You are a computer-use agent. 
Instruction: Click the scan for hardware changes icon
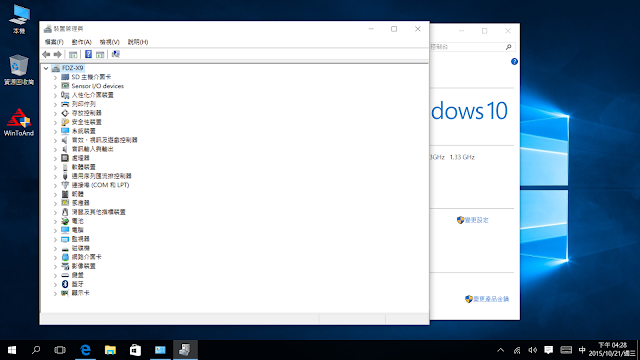[116, 54]
